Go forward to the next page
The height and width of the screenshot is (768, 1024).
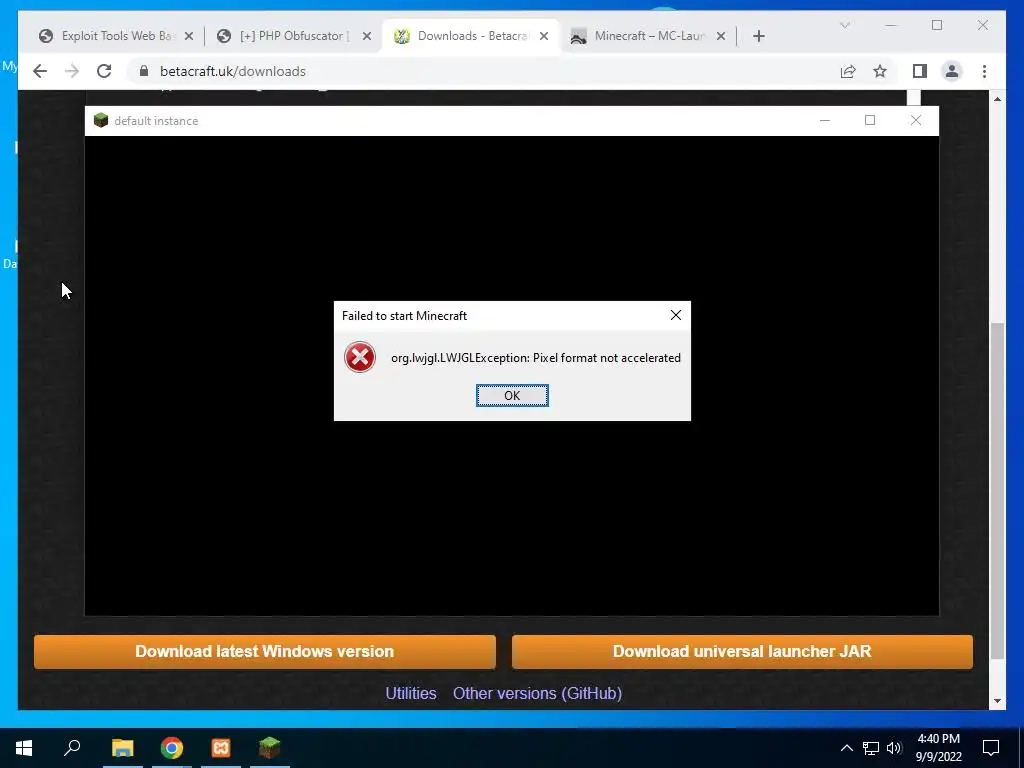(x=72, y=71)
